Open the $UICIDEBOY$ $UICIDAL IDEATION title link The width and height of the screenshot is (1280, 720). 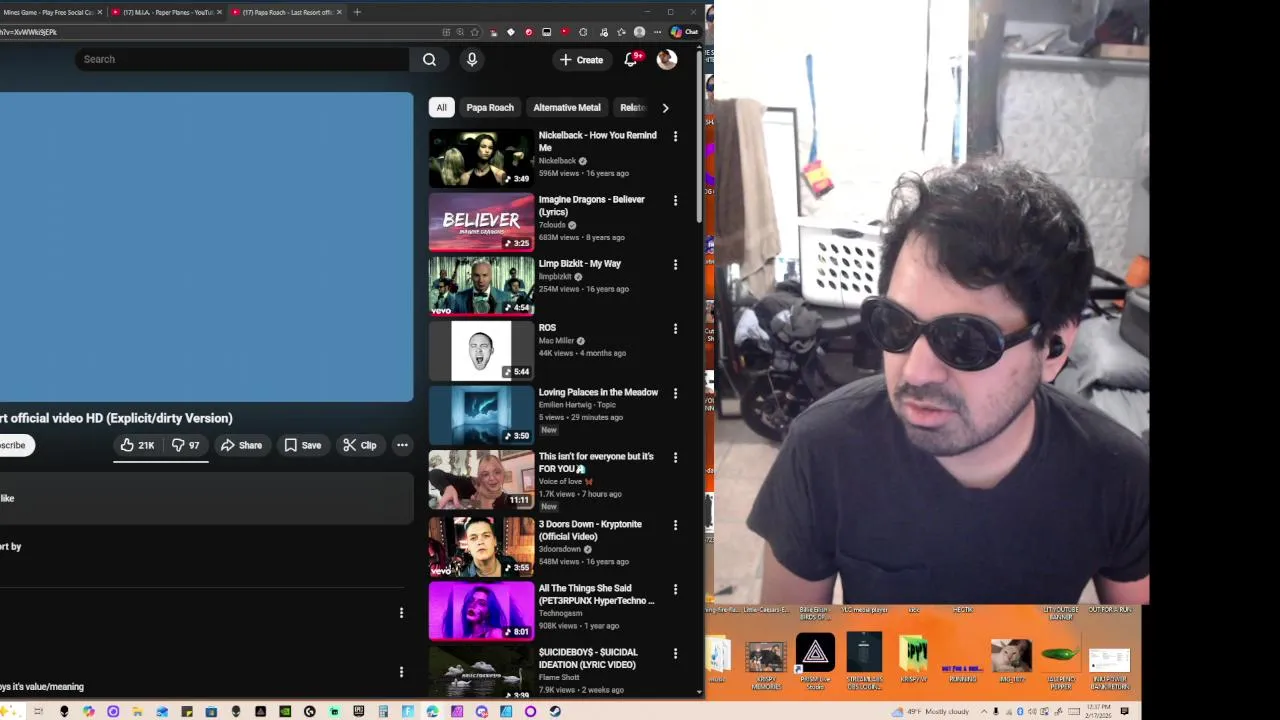(588, 658)
